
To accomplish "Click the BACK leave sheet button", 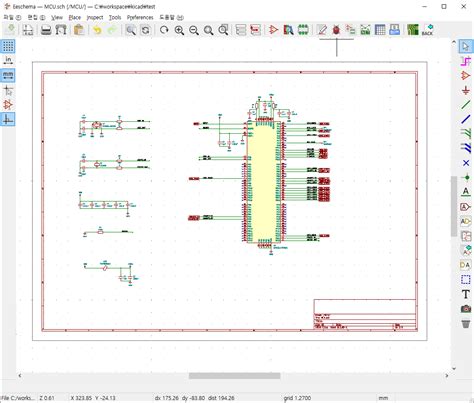I will (427, 30).
